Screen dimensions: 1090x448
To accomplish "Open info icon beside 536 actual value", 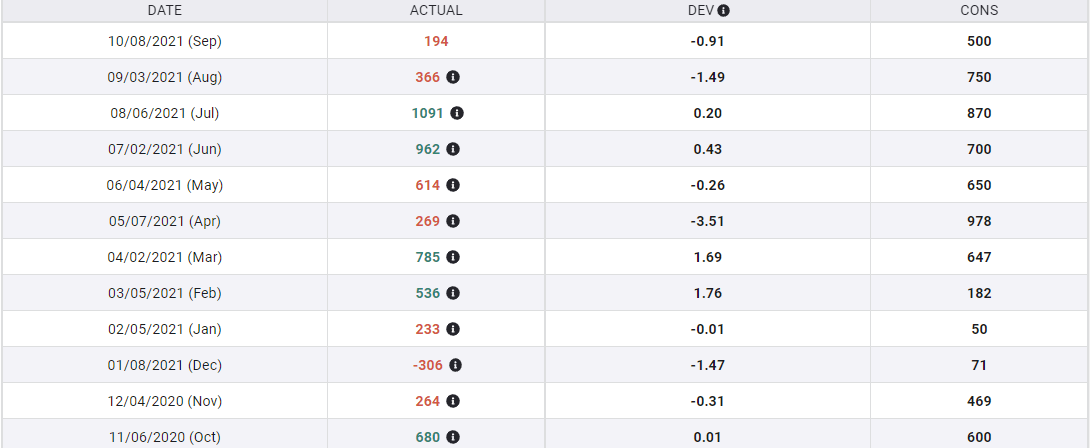I will pyautogui.click(x=453, y=293).
